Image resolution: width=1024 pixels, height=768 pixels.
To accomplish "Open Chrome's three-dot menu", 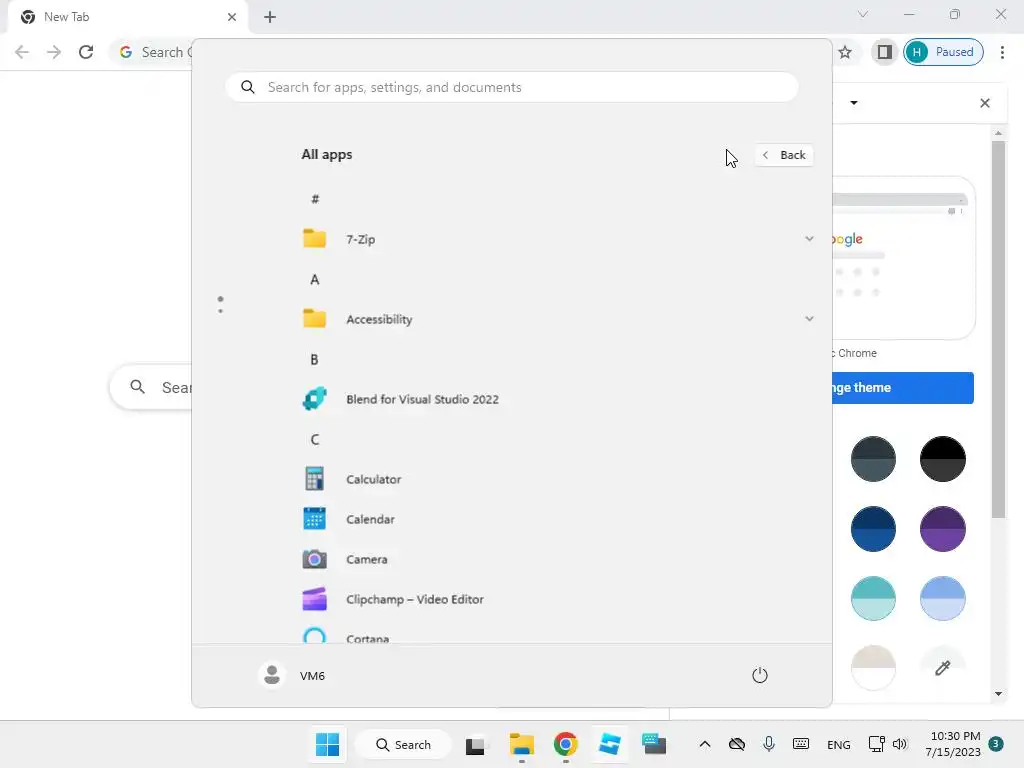I will [1002, 52].
